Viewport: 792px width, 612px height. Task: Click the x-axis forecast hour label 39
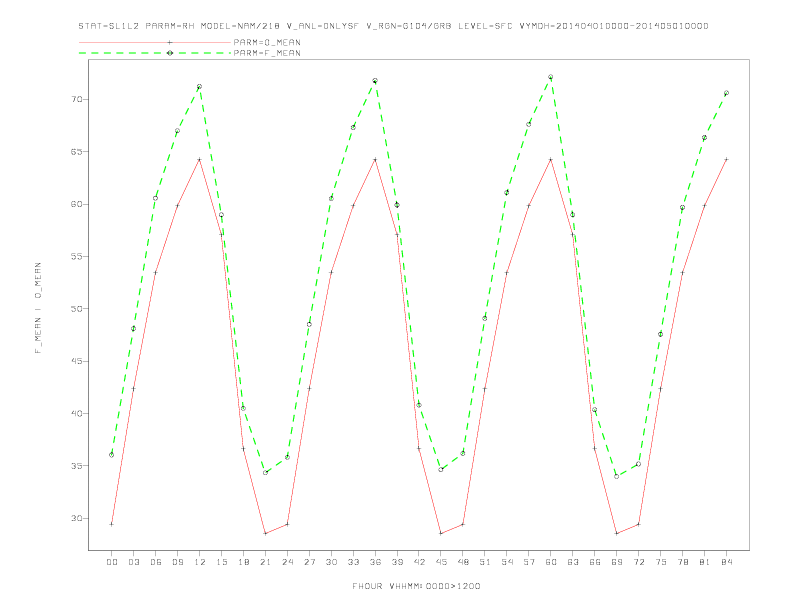pos(397,562)
